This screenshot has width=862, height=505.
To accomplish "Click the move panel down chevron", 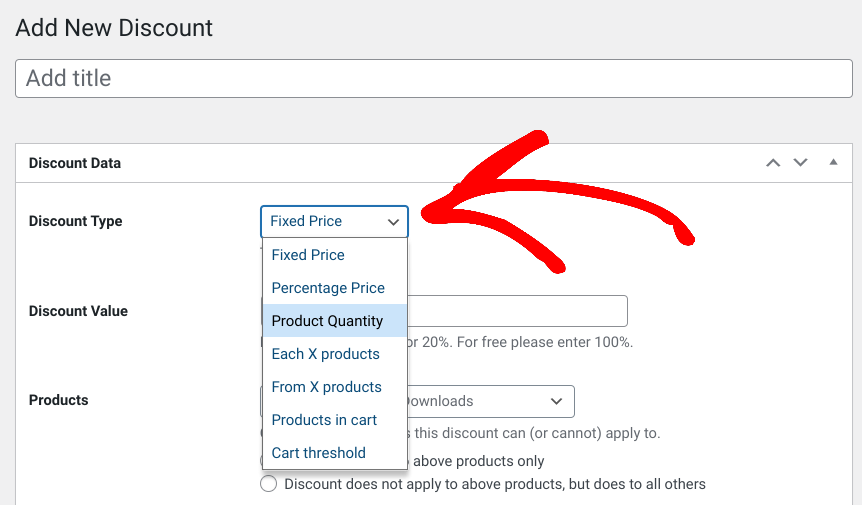I will [x=800, y=163].
